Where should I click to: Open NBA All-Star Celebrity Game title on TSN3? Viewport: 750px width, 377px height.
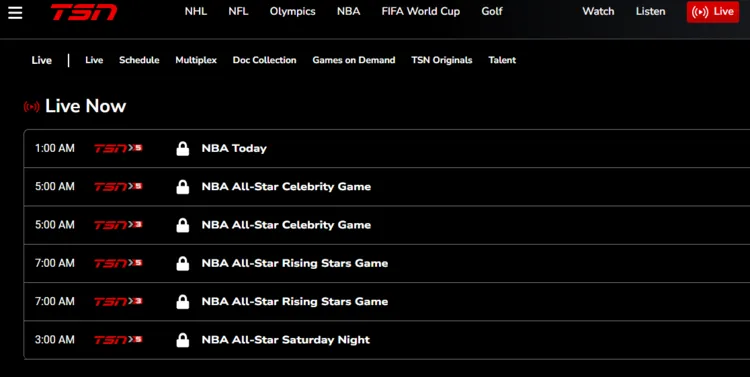287,225
